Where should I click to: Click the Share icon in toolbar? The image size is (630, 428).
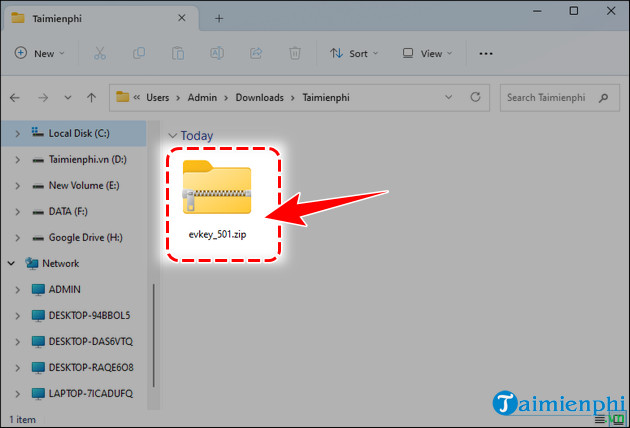256,53
